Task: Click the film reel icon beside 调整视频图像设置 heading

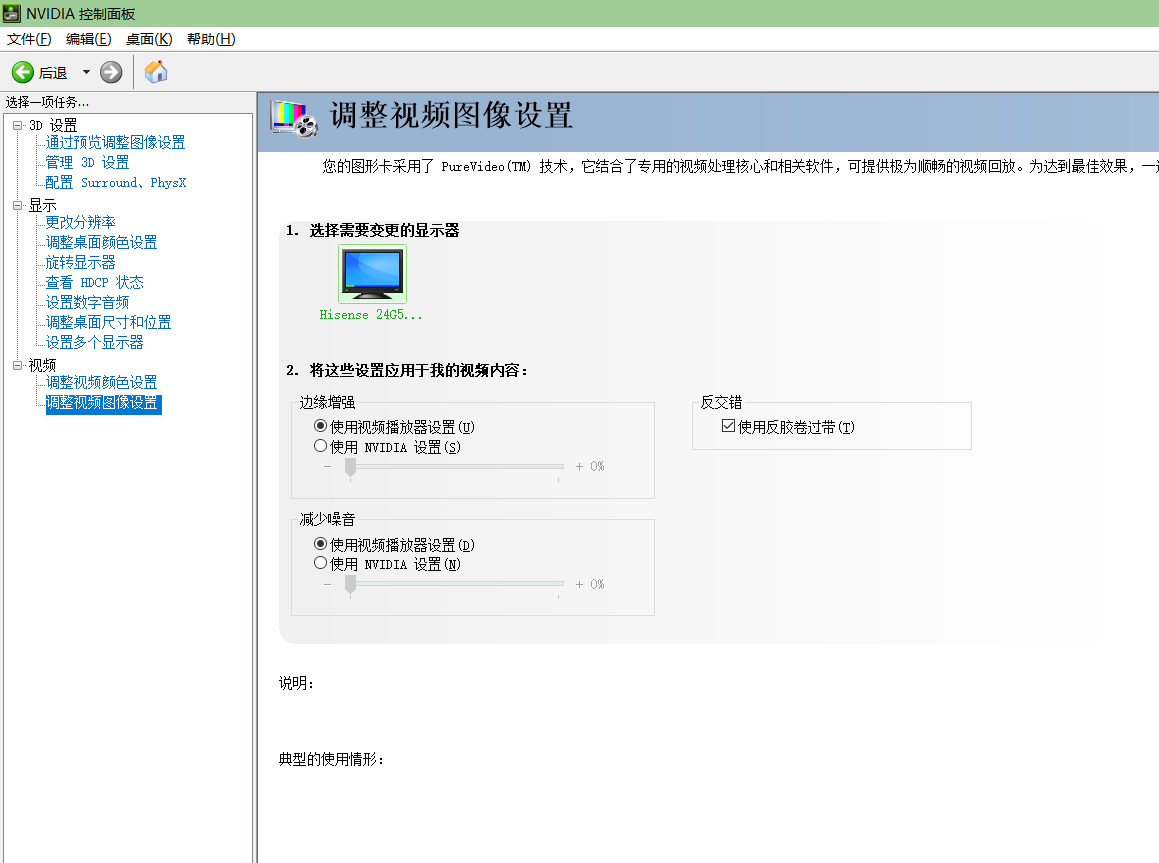Action: click(289, 117)
